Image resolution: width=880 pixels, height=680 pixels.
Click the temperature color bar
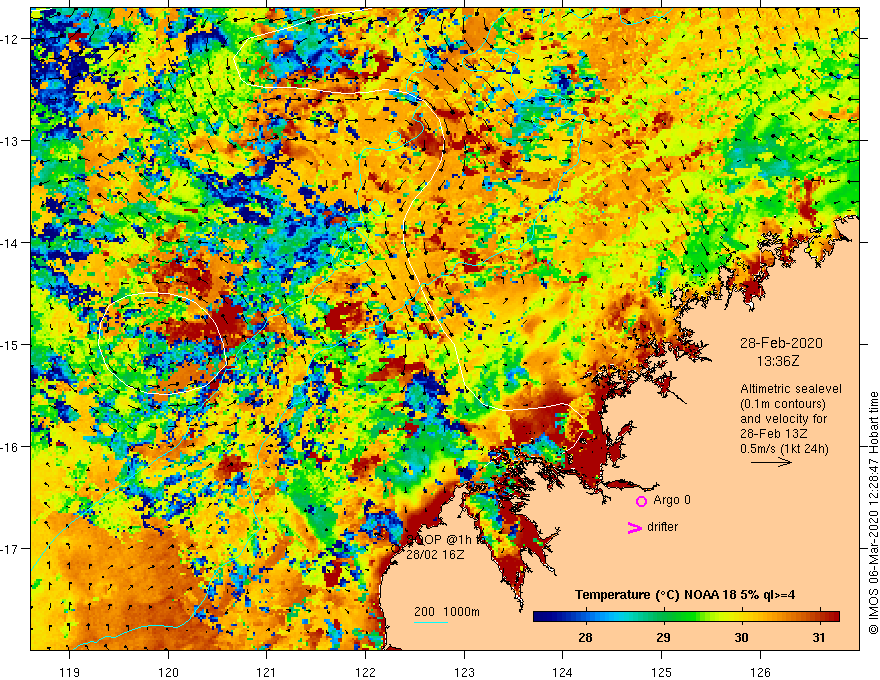click(x=686, y=617)
